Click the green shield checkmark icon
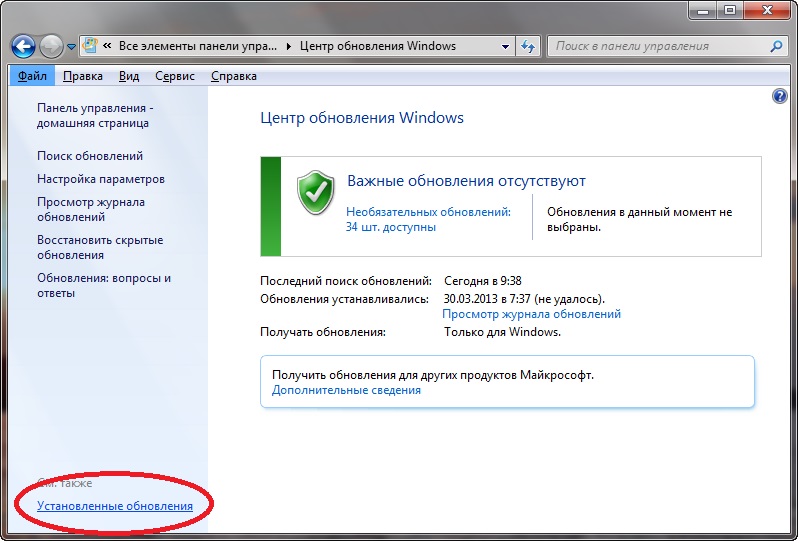 point(316,191)
